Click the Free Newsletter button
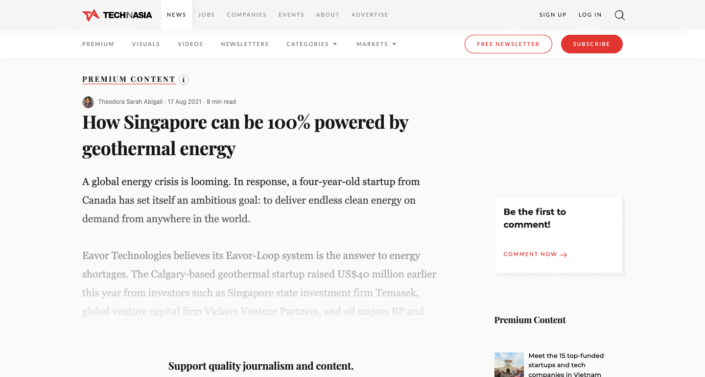The height and width of the screenshot is (377, 705). 508,44
